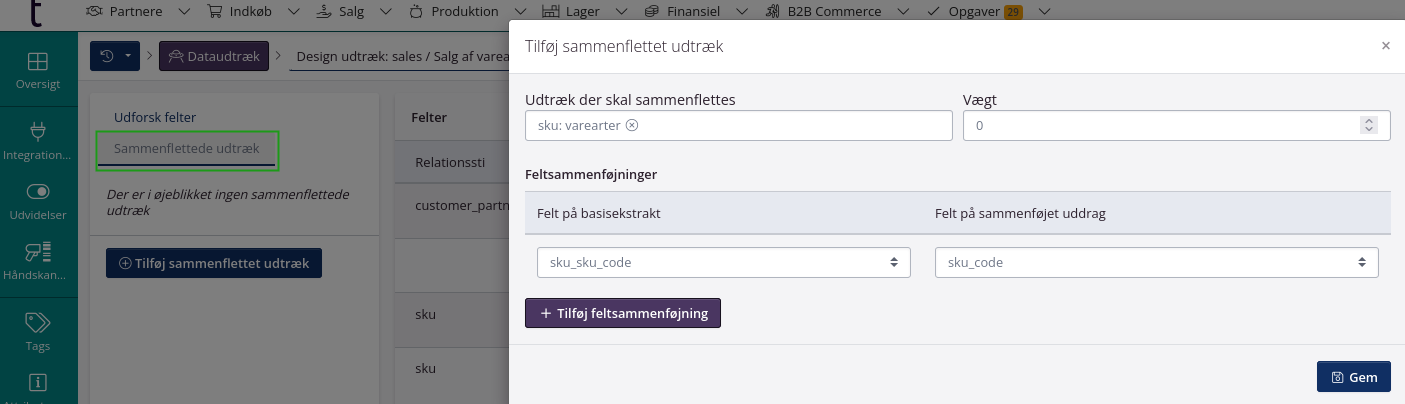The width and height of the screenshot is (1405, 404).
Task: Remove the 'sku: varearter' selection chip
Action: 632,125
